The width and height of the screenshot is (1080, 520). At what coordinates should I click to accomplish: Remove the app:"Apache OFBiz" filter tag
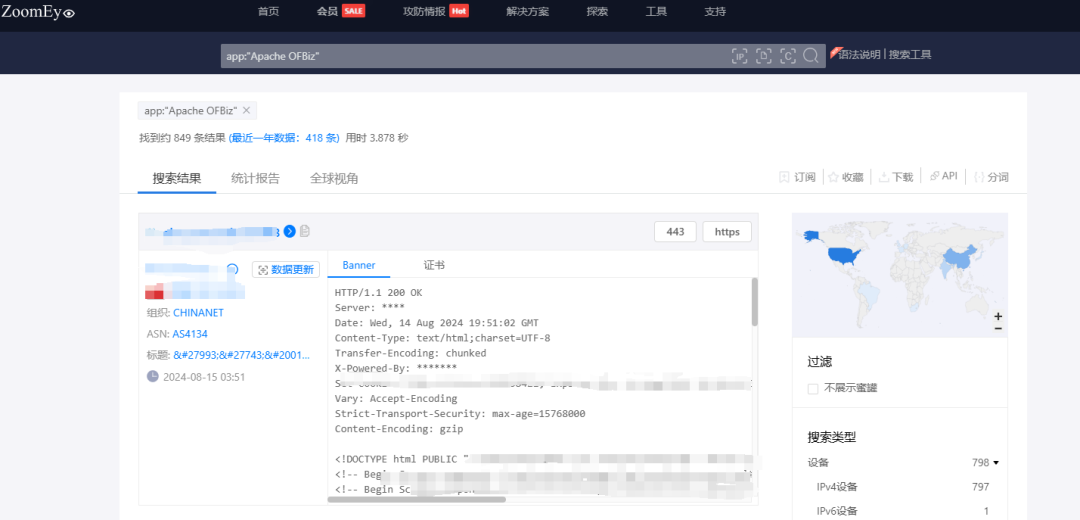[247, 110]
